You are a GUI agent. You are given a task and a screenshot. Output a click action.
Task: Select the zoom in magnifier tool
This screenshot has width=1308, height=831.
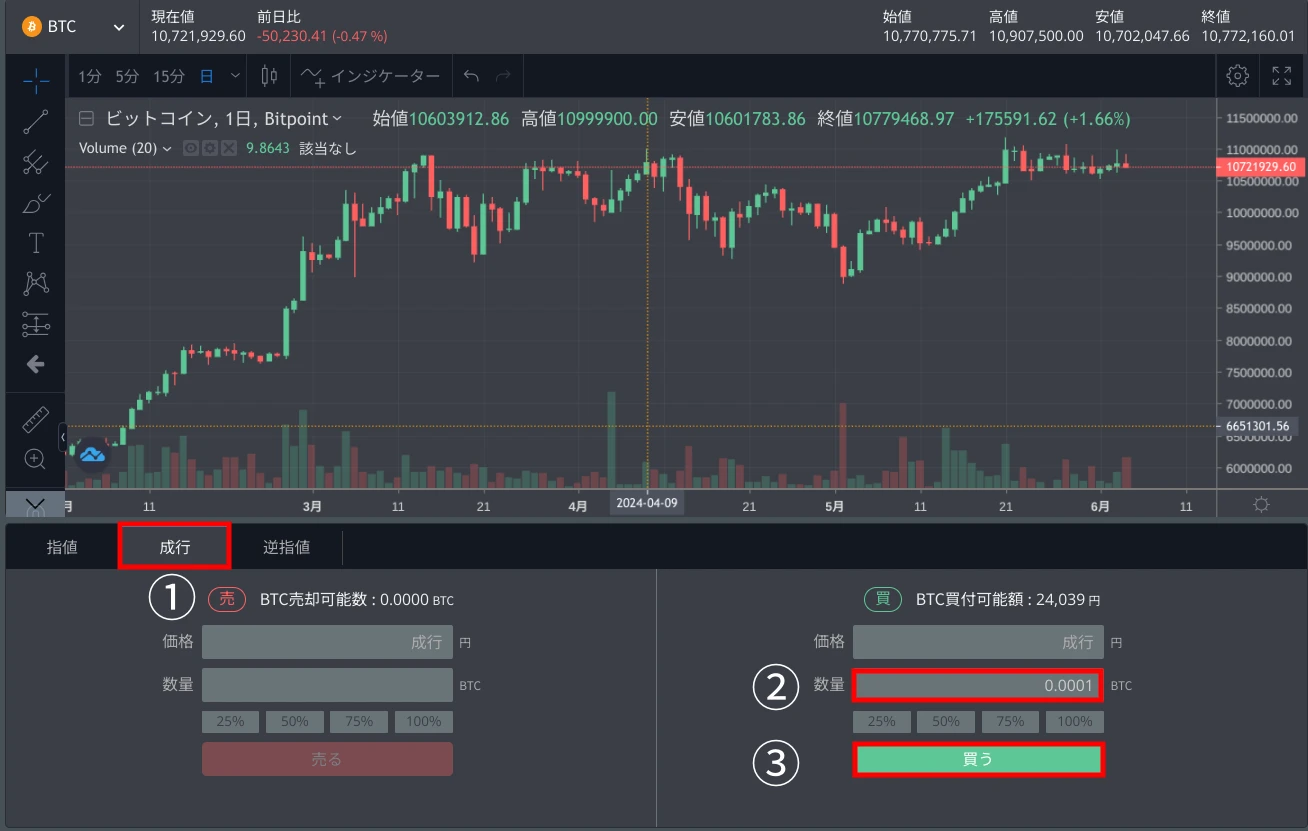[x=36, y=459]
